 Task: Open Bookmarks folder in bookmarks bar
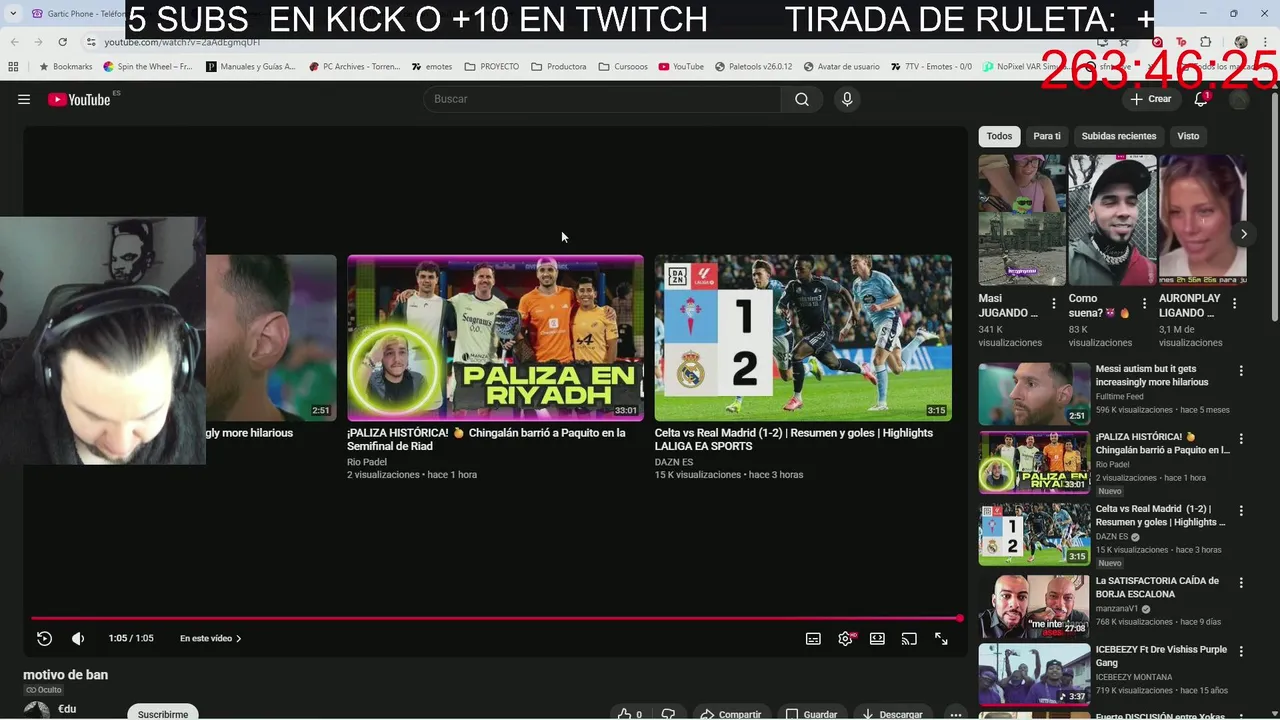pos(65,67)
